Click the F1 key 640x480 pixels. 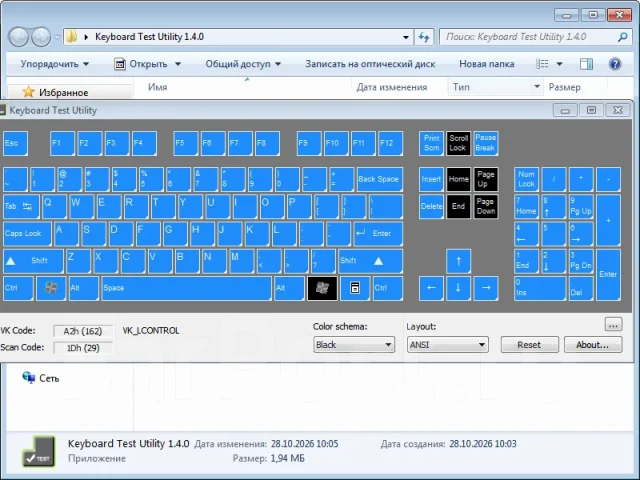[62, 143]
